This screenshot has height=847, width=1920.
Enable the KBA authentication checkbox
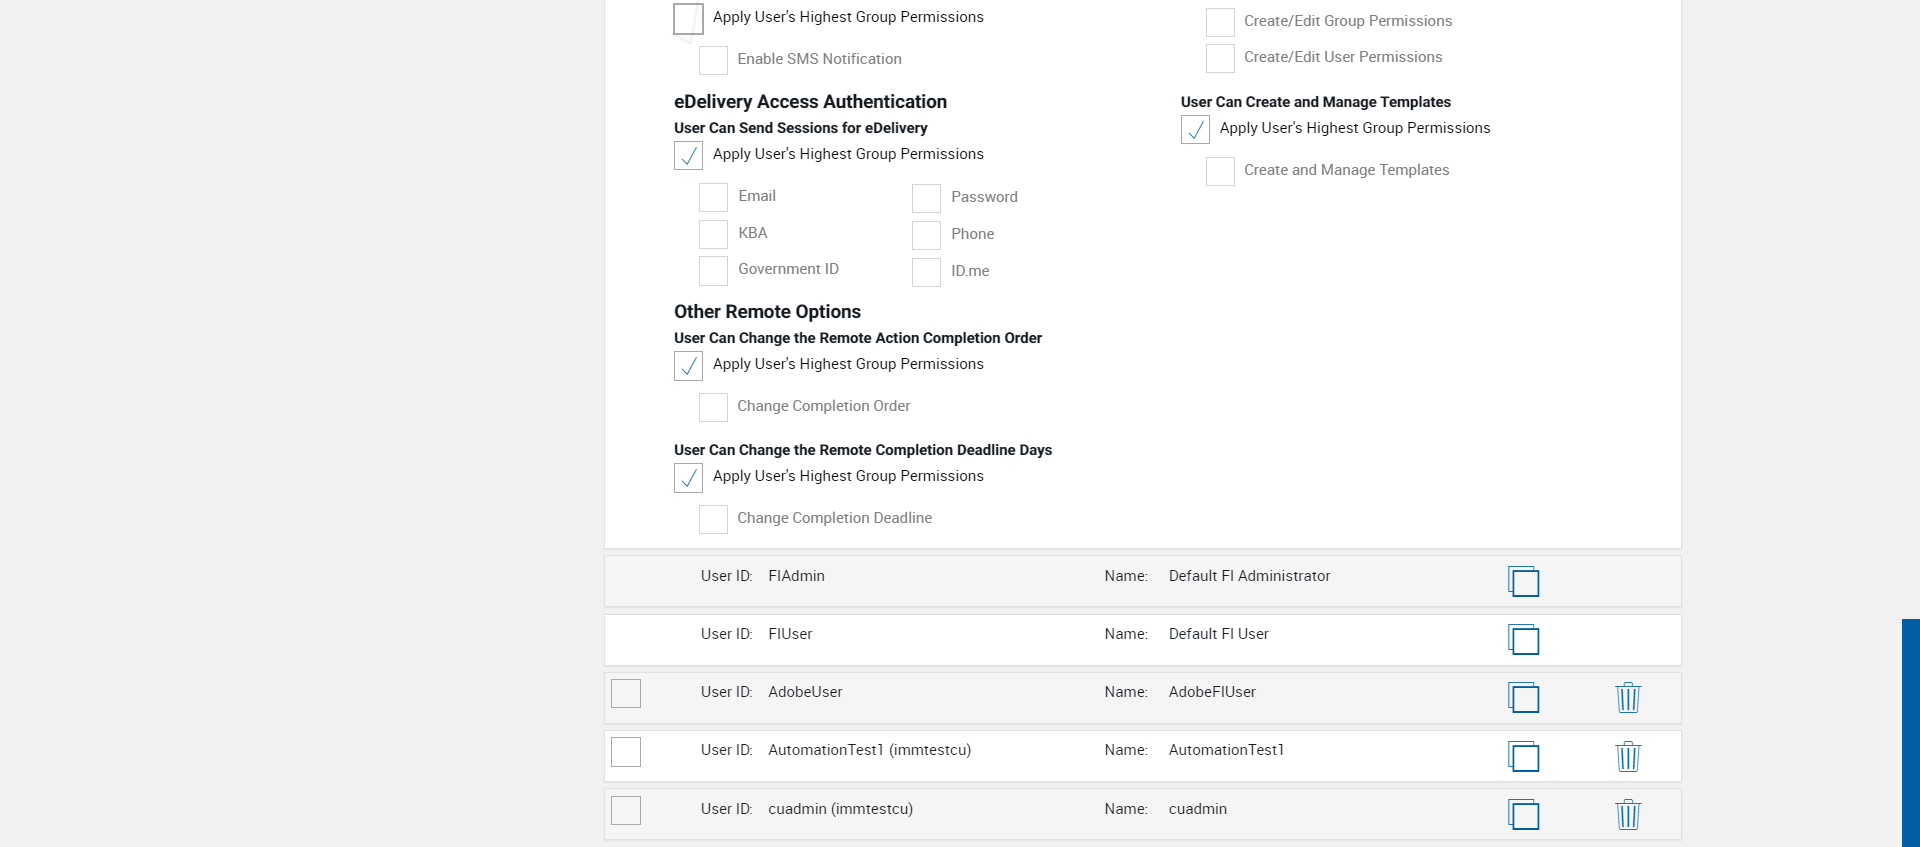713,234
